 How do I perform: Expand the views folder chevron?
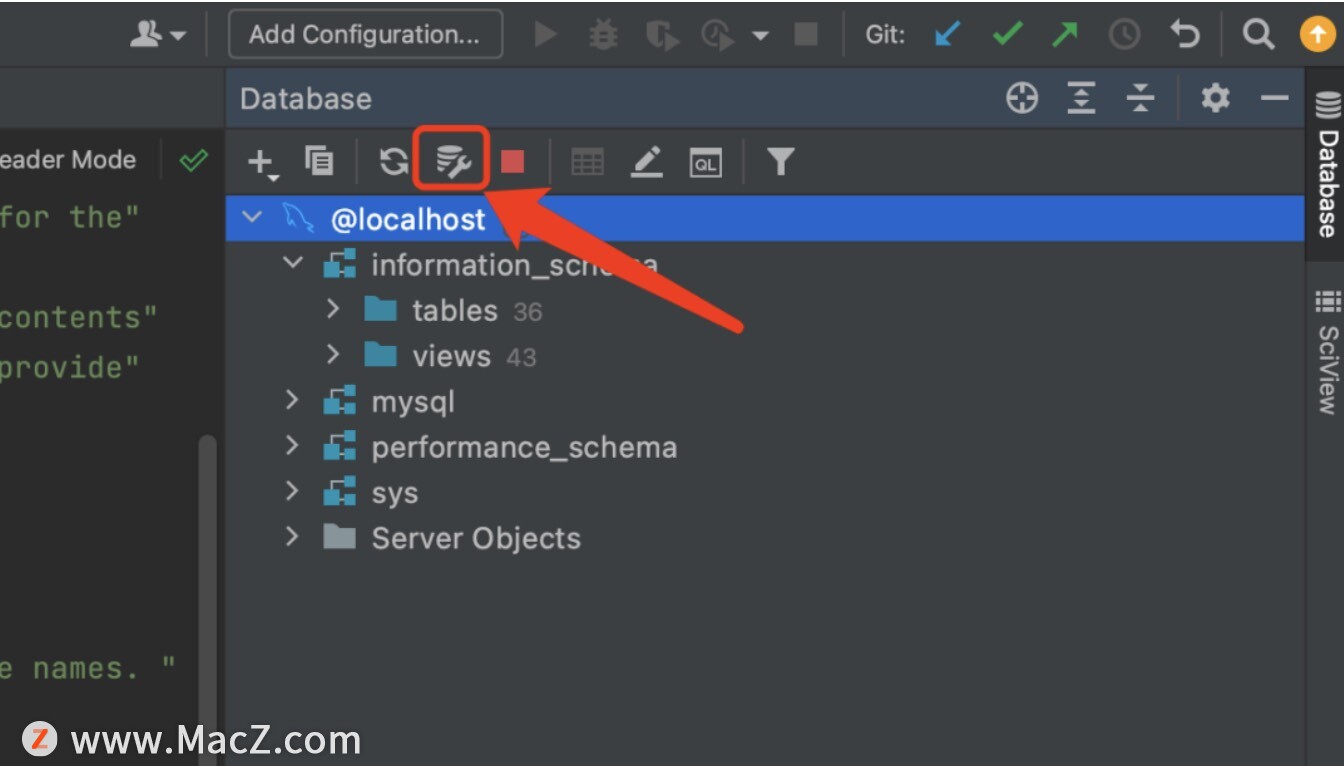click(333, 354)
